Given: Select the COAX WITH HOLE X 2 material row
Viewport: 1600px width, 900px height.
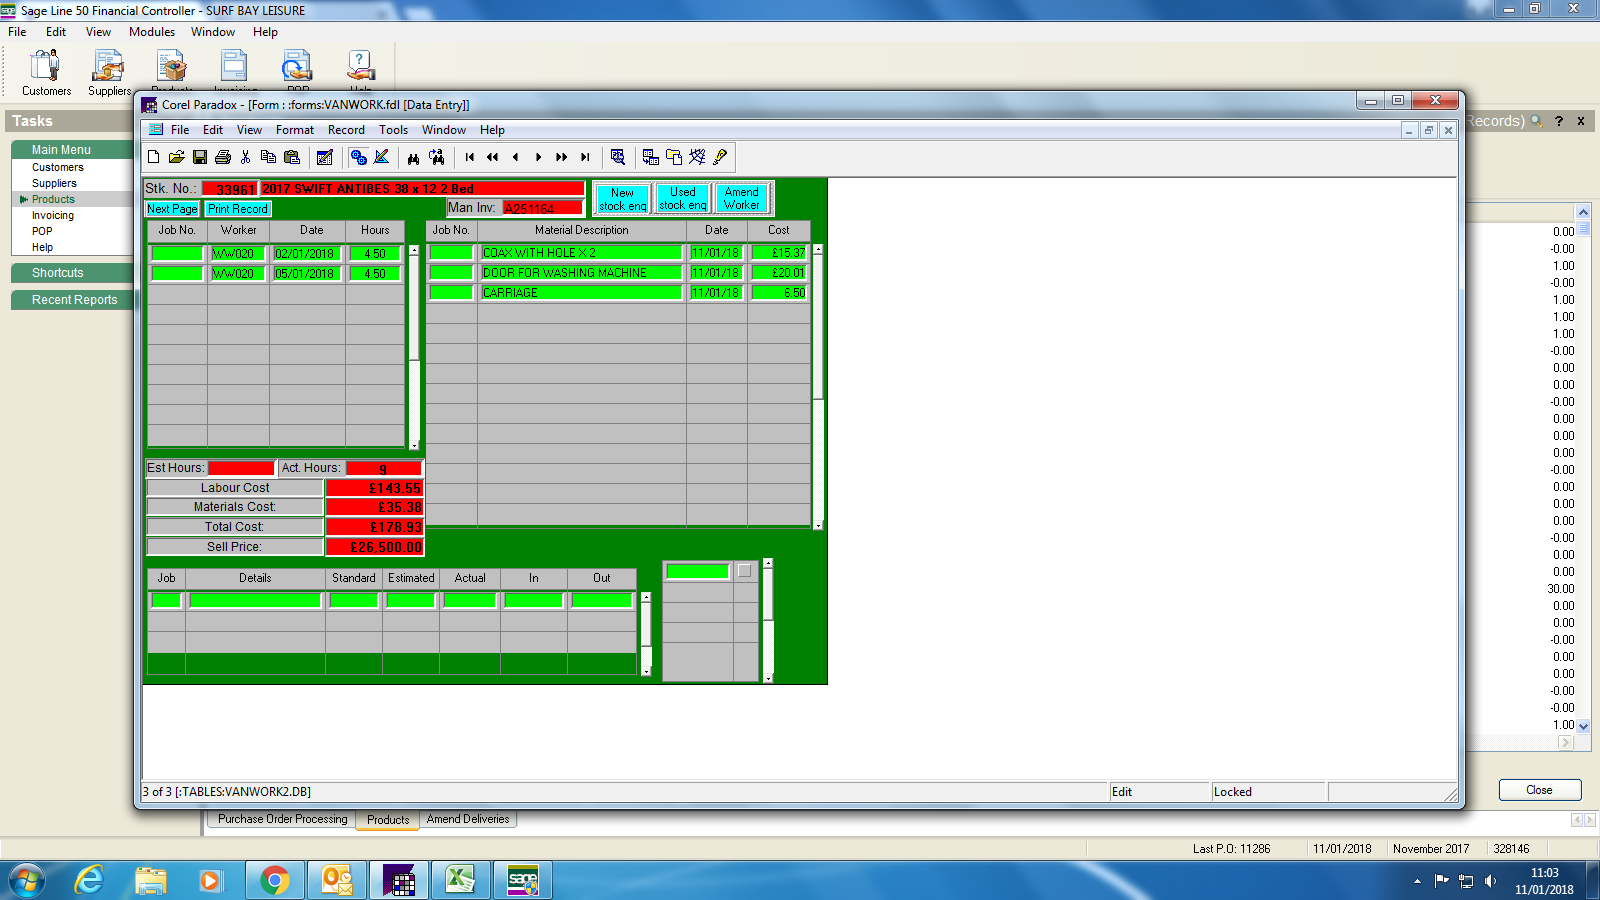Looking at the screenshot, I should pos(618,253).
